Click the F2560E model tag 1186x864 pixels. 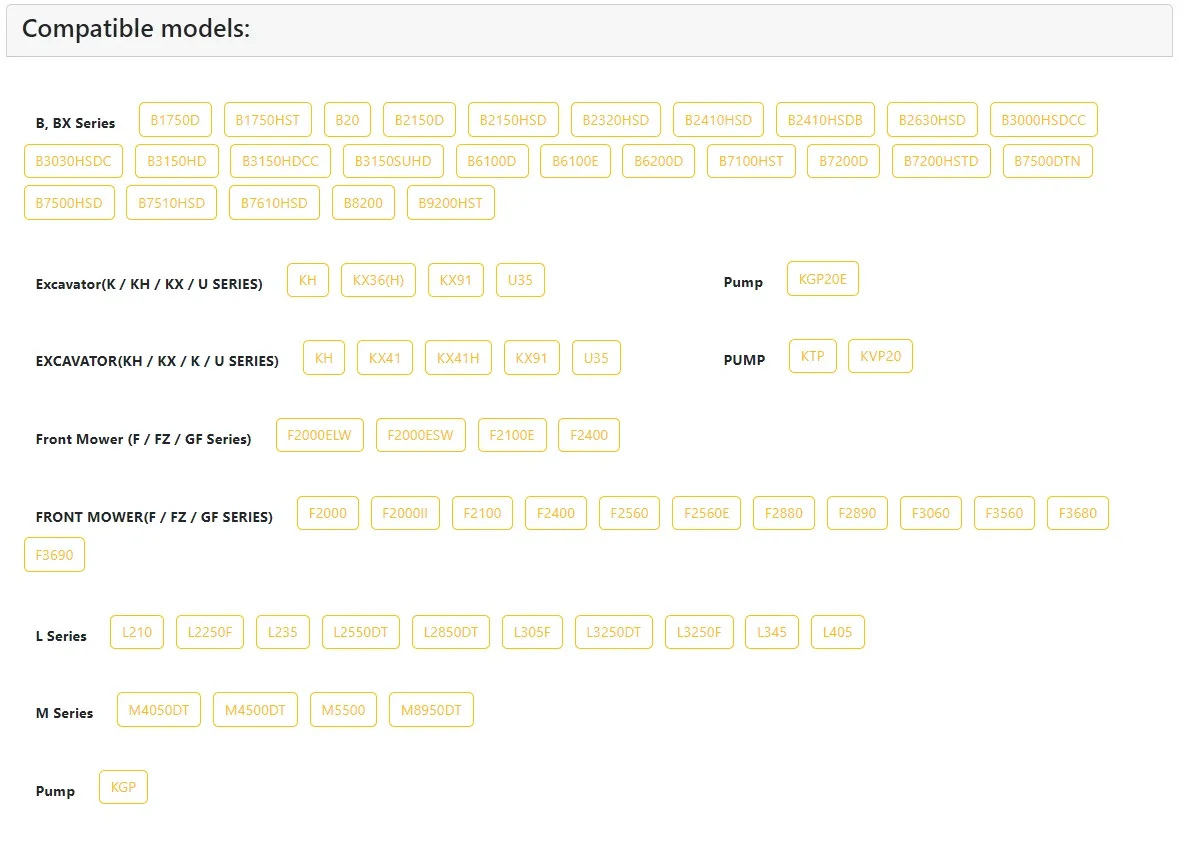tap(706, 513)
